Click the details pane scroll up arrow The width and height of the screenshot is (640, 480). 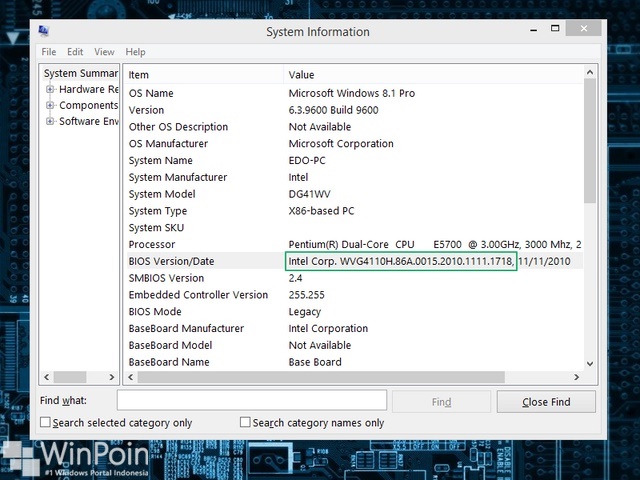[x=590, y=72]
